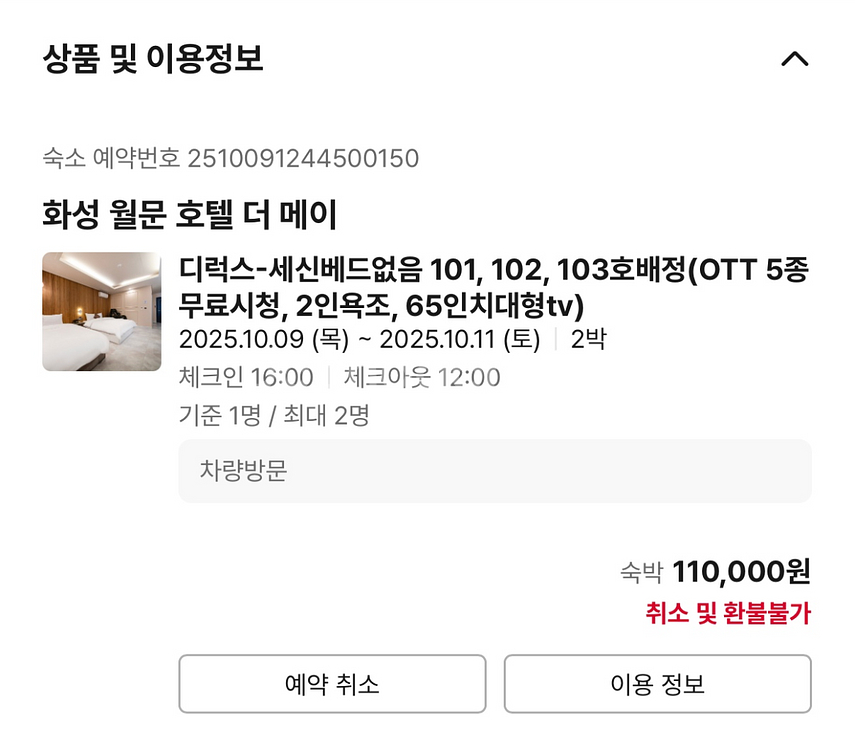Click the 110,000원 price amount
This screenshot has height=750, width=855.
point(741,572)
